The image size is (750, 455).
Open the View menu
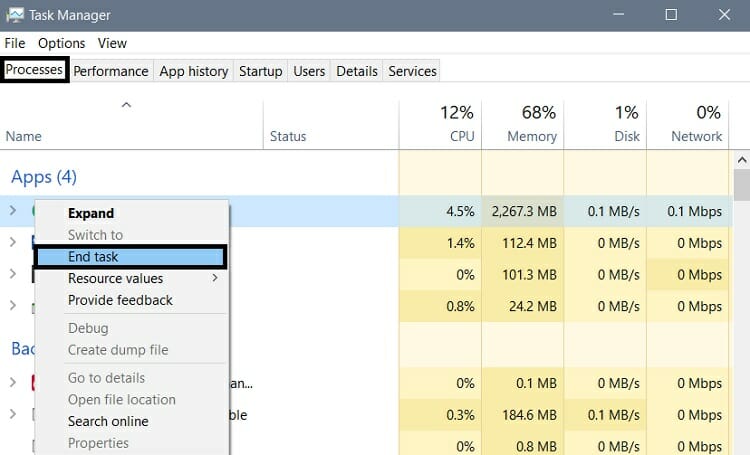tap(112, 43)
